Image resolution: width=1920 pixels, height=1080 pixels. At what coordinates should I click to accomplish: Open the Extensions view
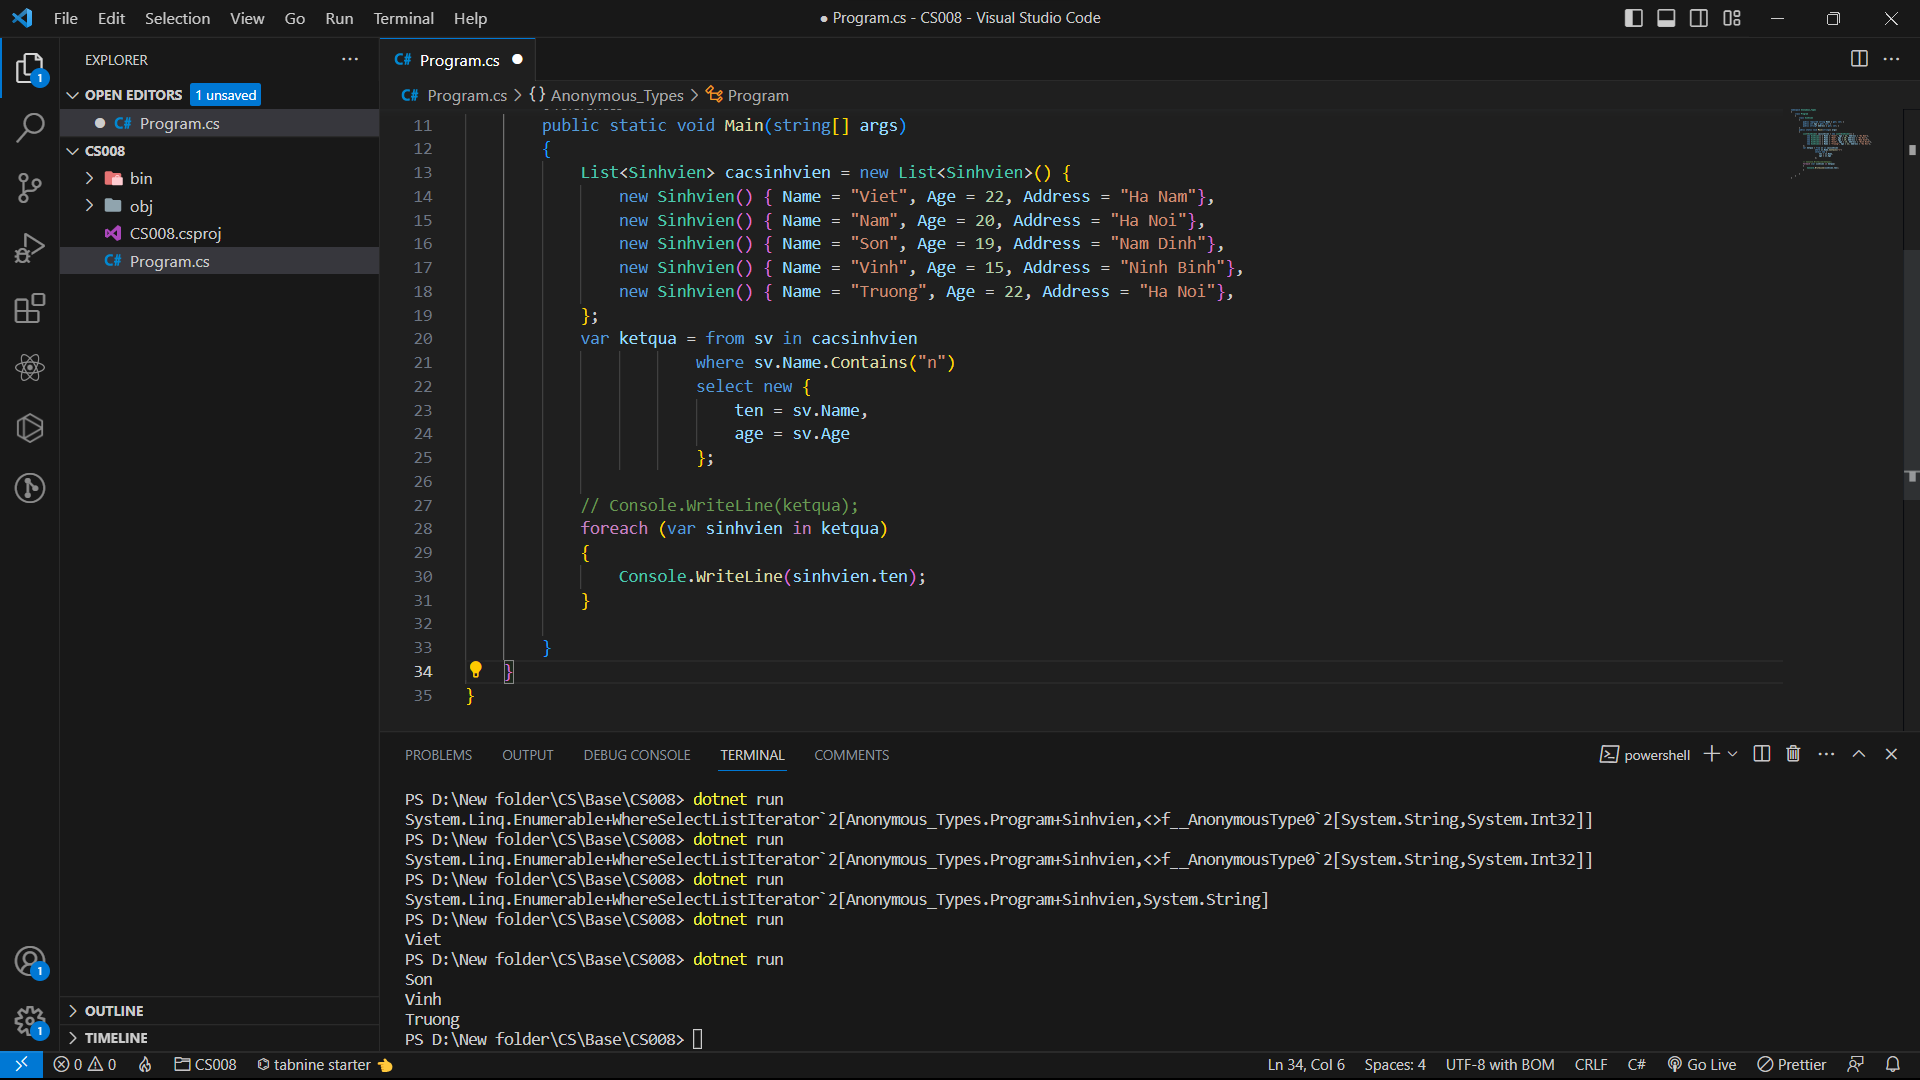coord(30,308)
